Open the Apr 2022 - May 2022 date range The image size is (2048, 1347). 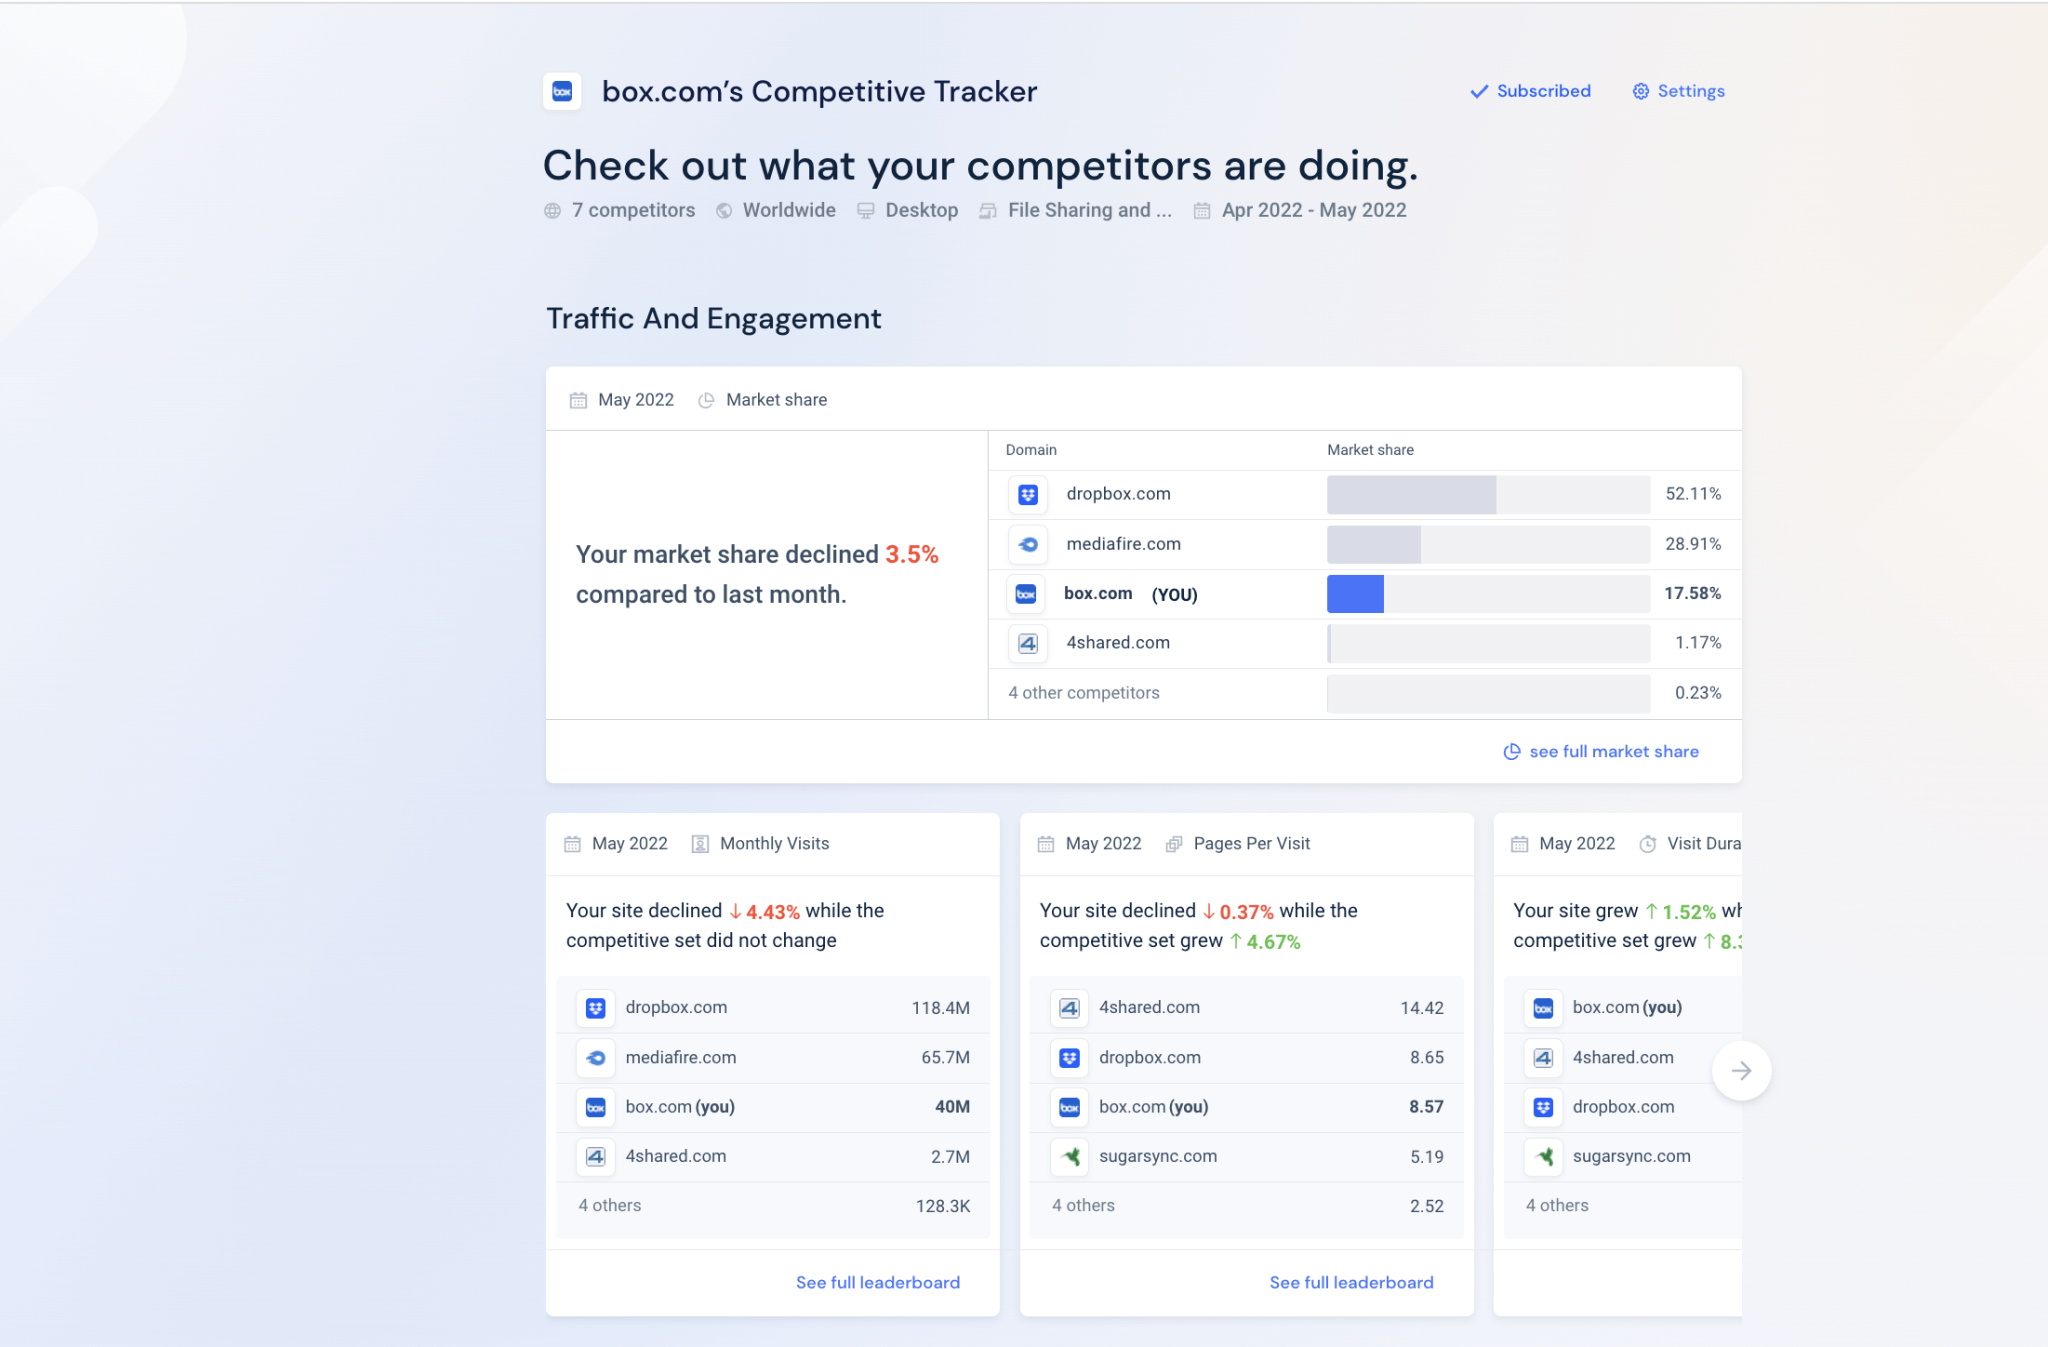pos(1300,210)
